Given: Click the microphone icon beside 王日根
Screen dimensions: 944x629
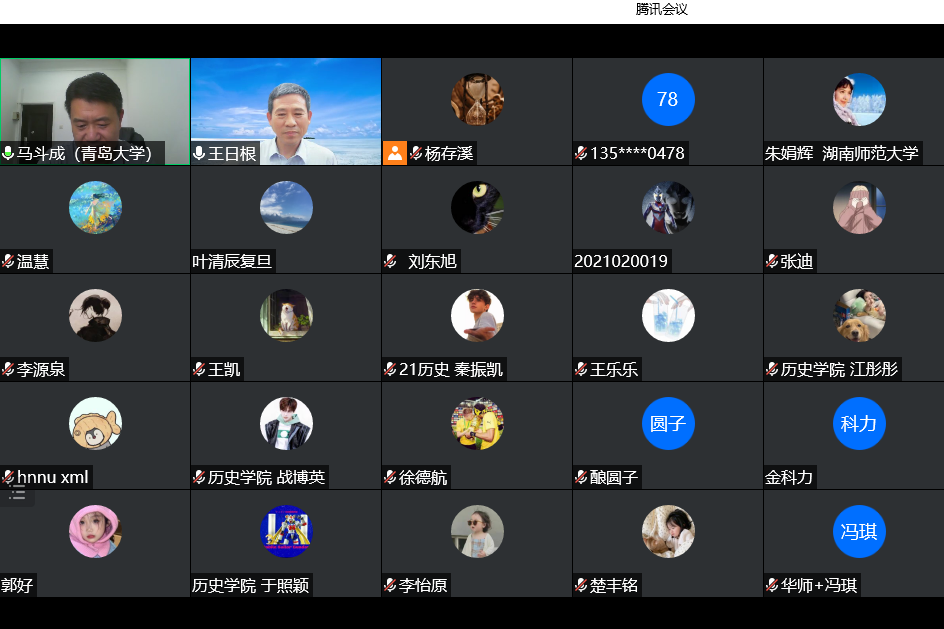Looking at the screenshot, I should 199,153.
